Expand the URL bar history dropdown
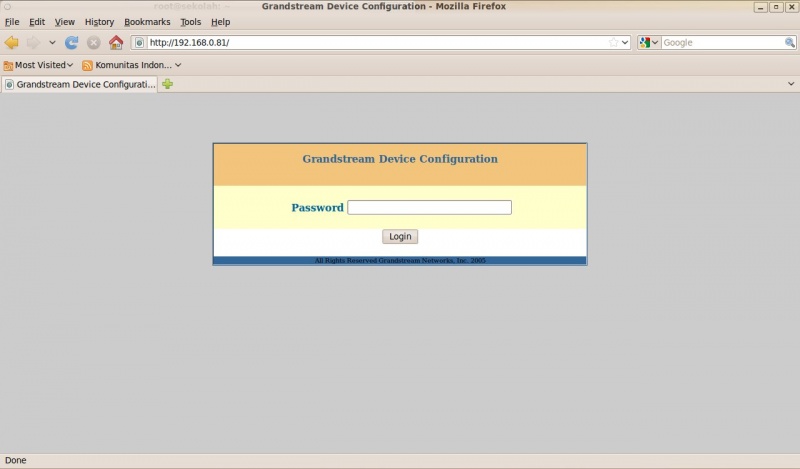Image resolution: width=800 pixels, height=469 pixels. [625, 43]
